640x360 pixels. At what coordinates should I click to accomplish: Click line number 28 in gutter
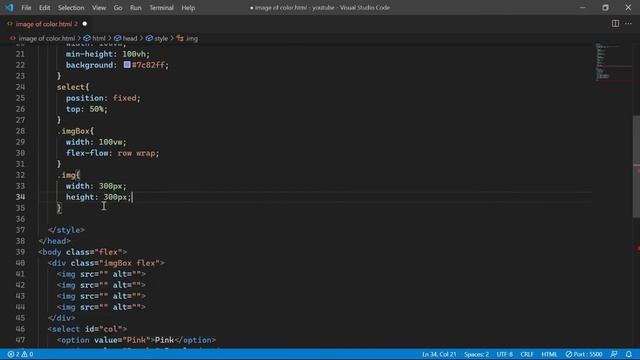coord(20,131)
